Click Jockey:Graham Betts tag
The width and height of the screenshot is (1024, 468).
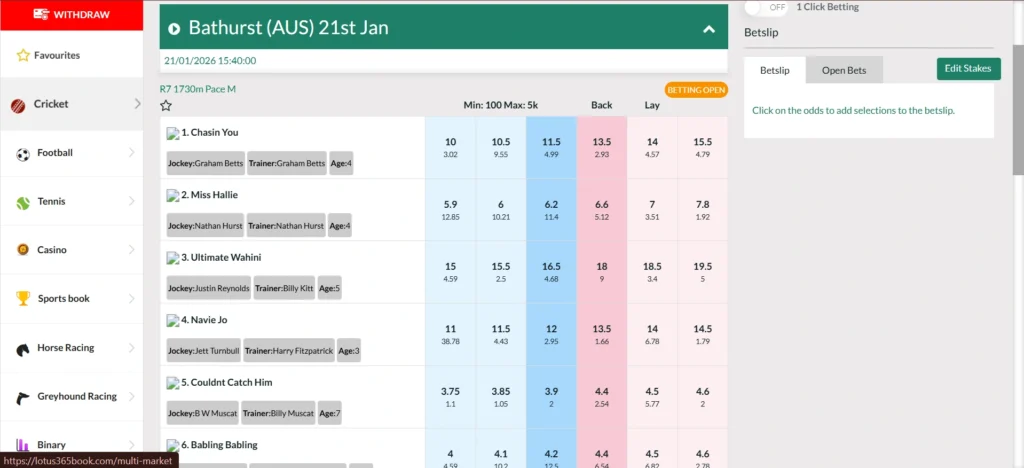click(x=206, y=163)
